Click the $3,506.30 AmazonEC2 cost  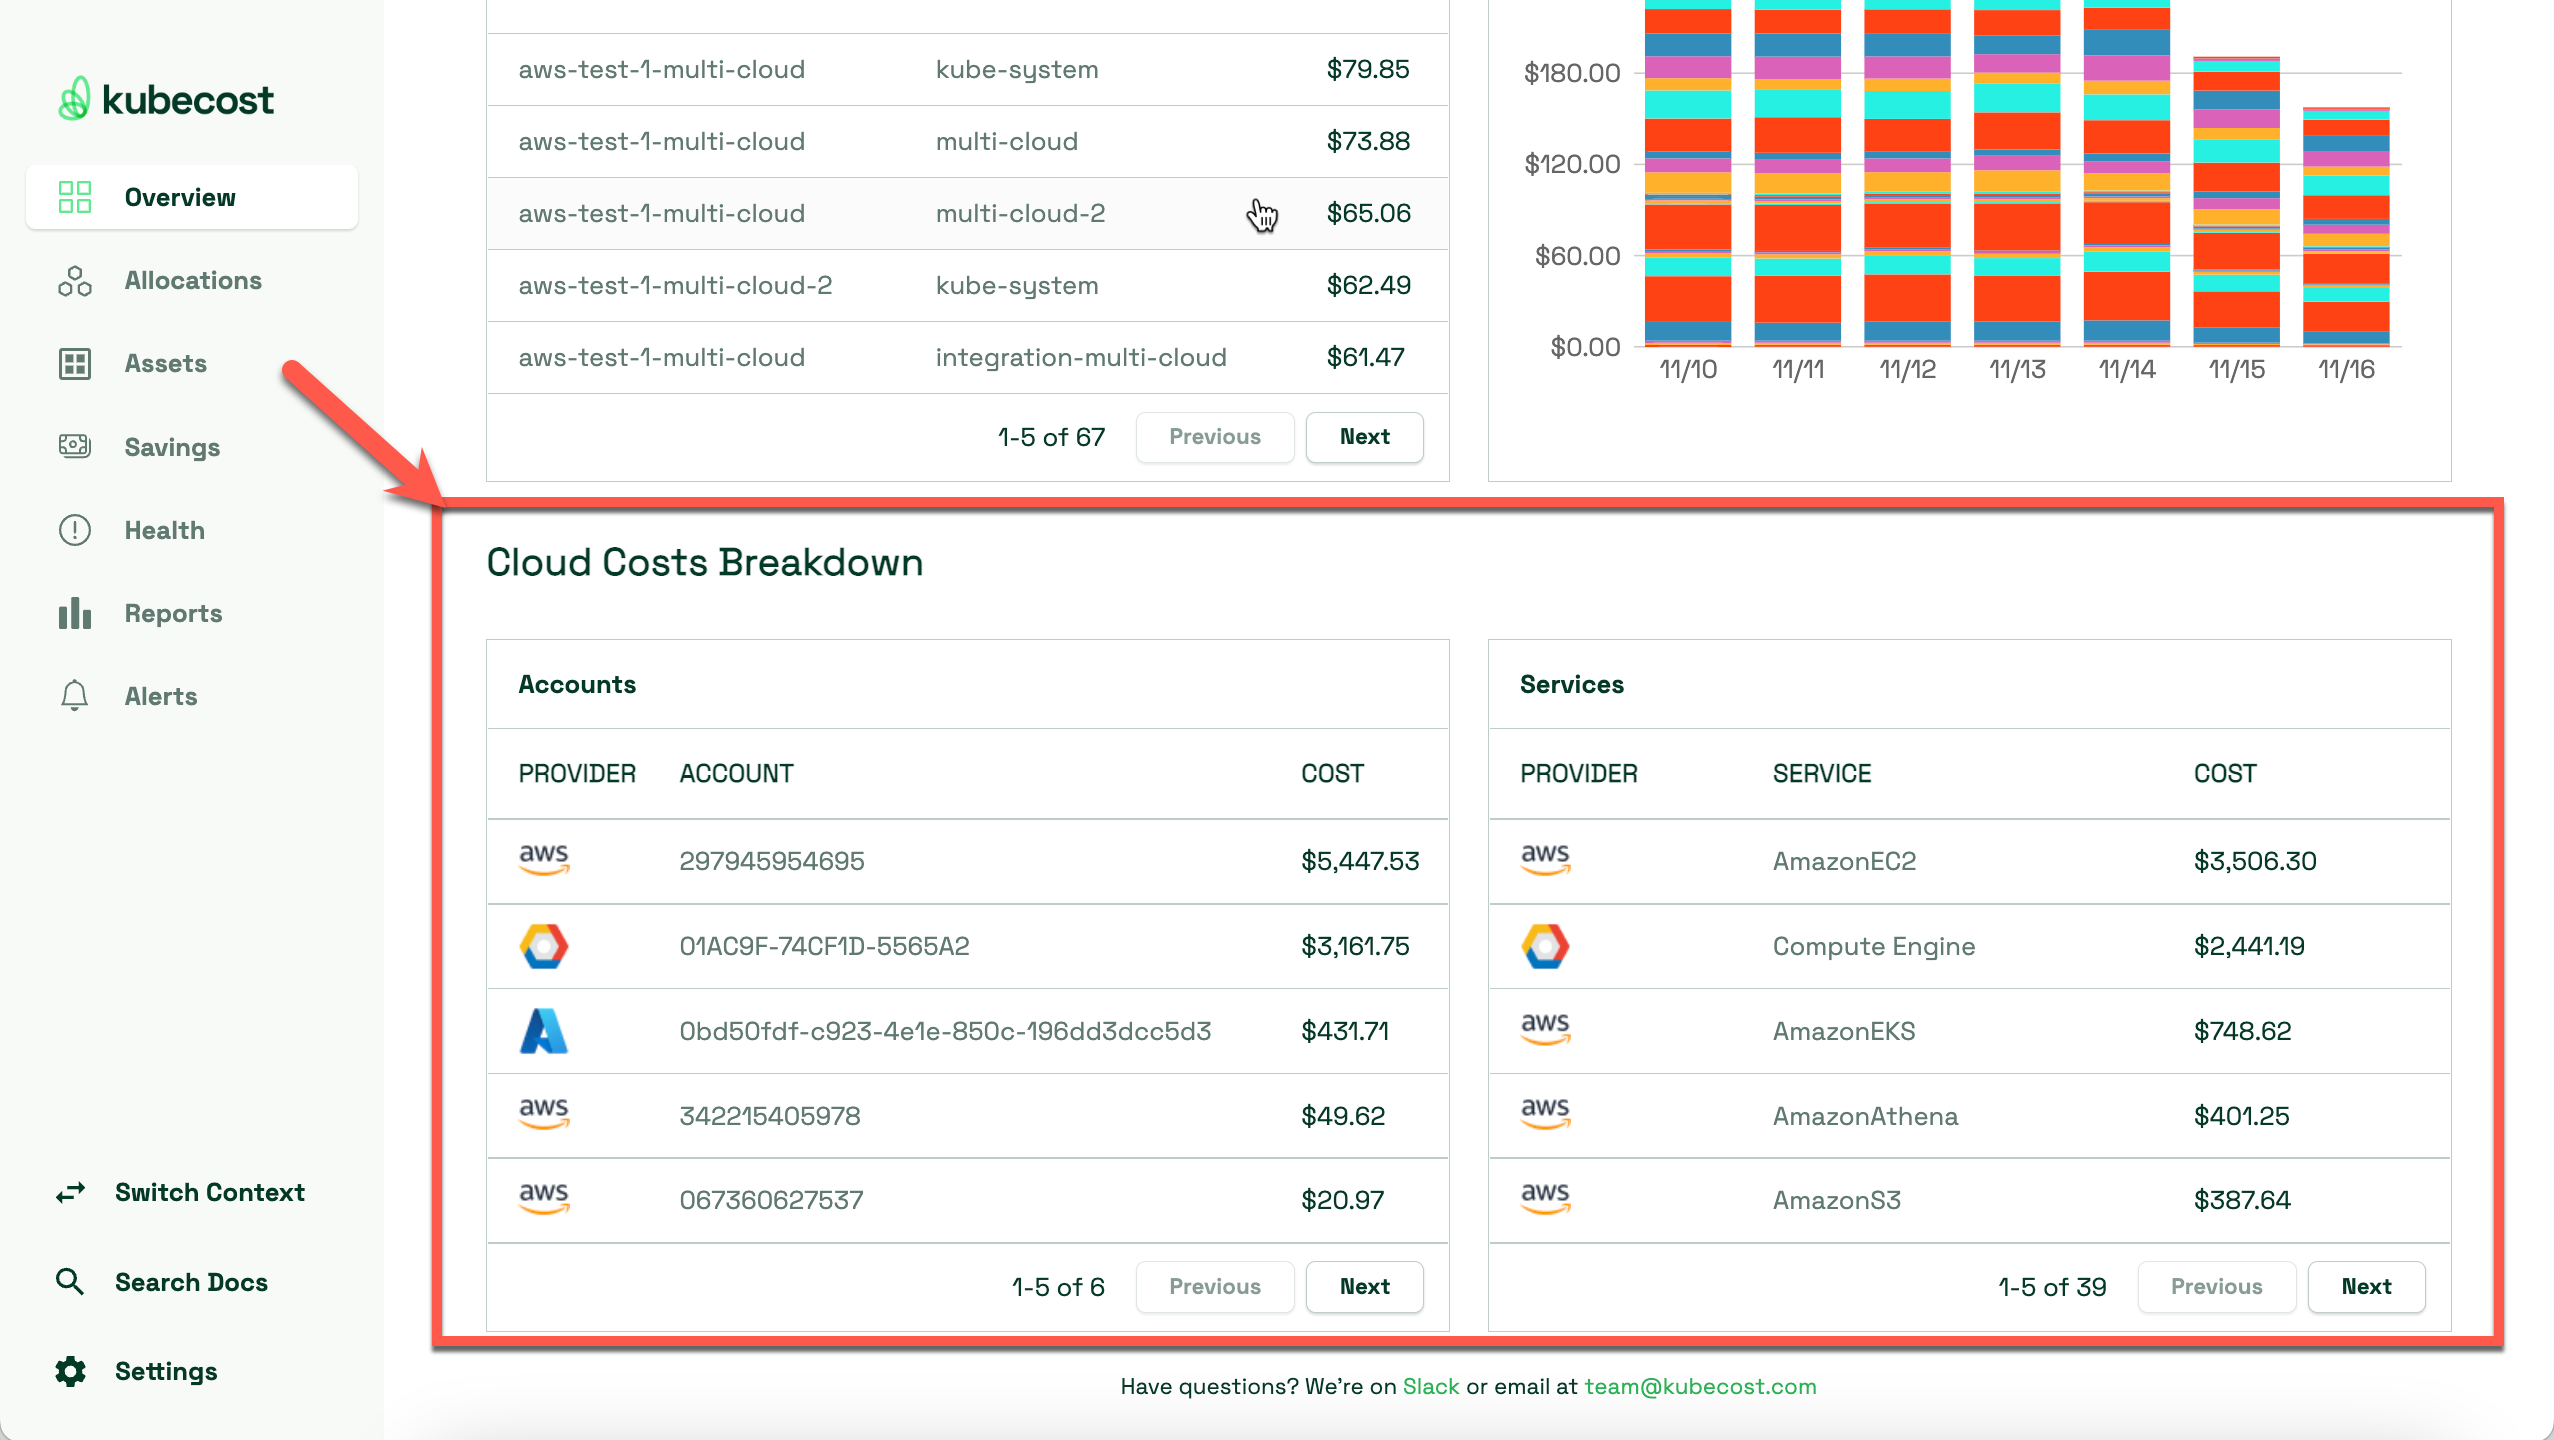point(2255,861)
